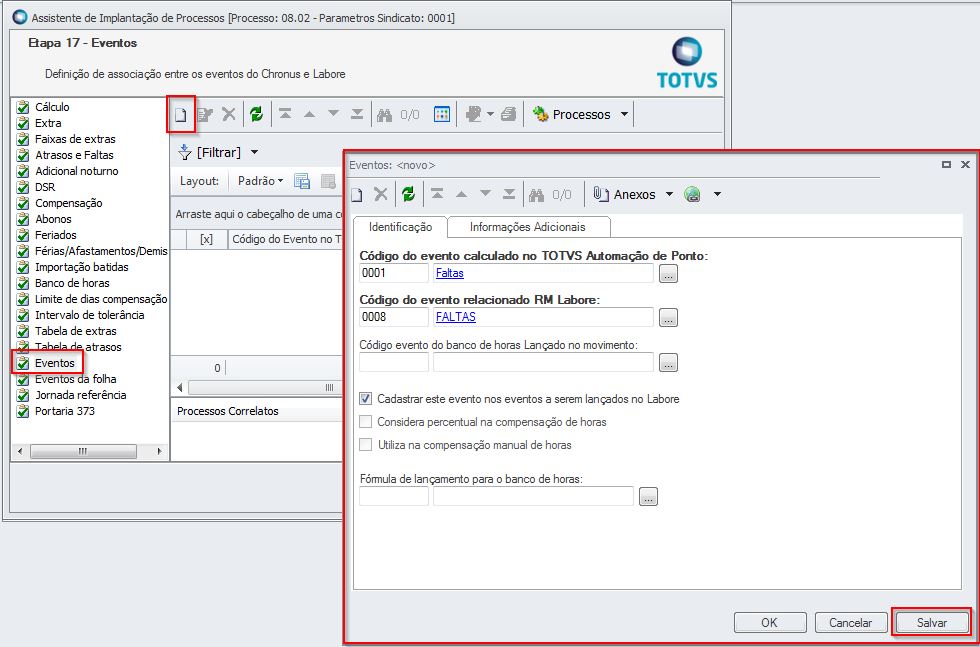
Task: Open dropdown arrow next to globe icon
Action: pos(717,194)
